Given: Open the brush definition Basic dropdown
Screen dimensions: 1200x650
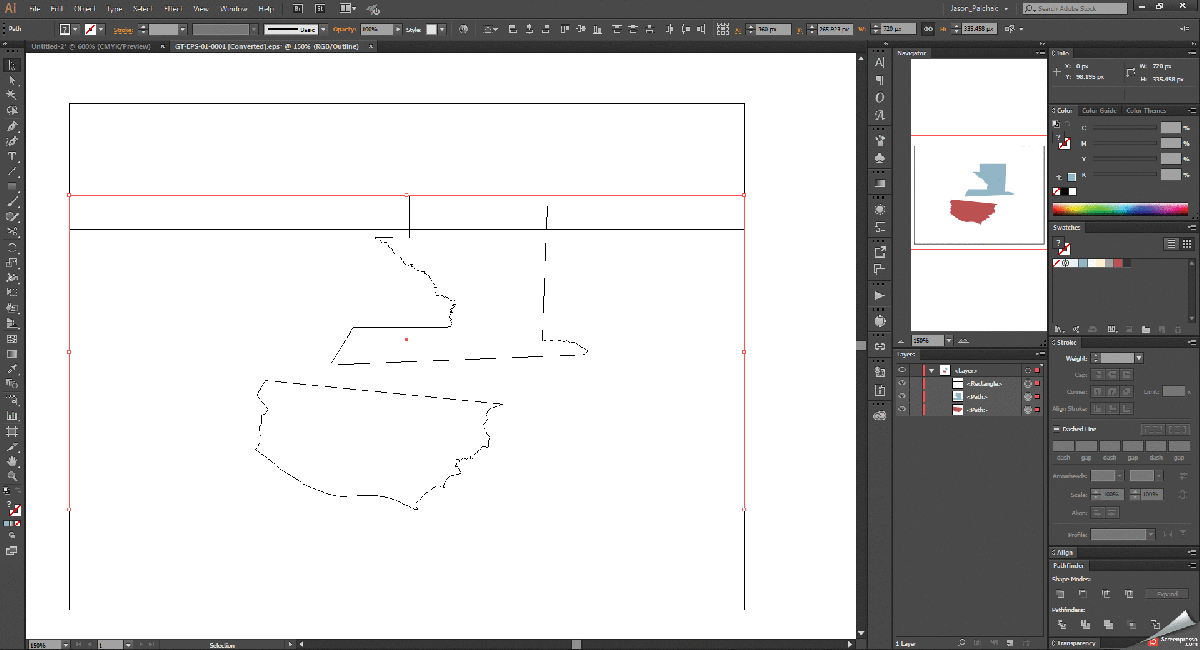Looking at the screenshot, I should (x=325, y=30).
